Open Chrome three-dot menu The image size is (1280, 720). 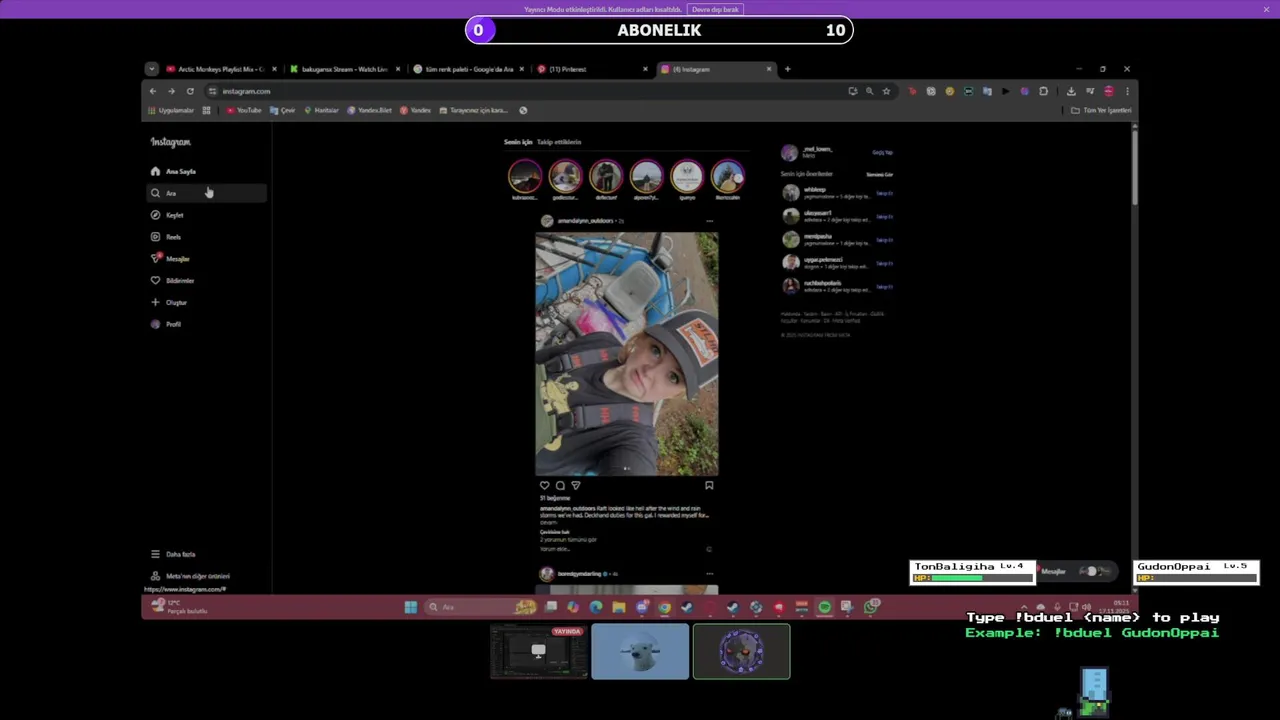click(x=1127, y=91)
